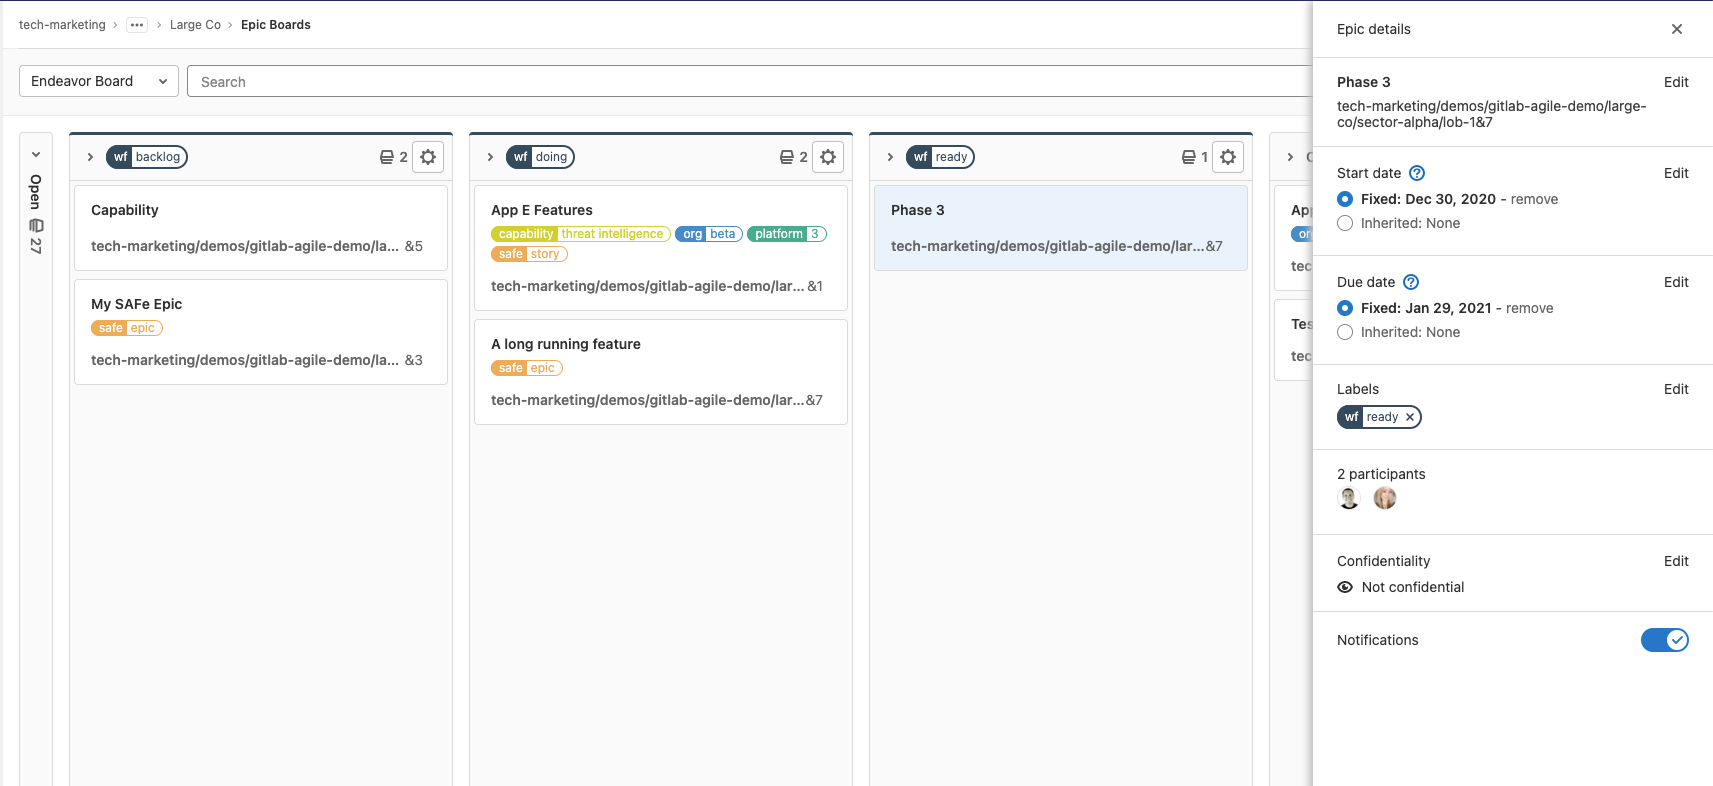The width and height of the screenshot is (1713, 786).
Task: Remove the wf ready label
Action: click(1410, 417)
